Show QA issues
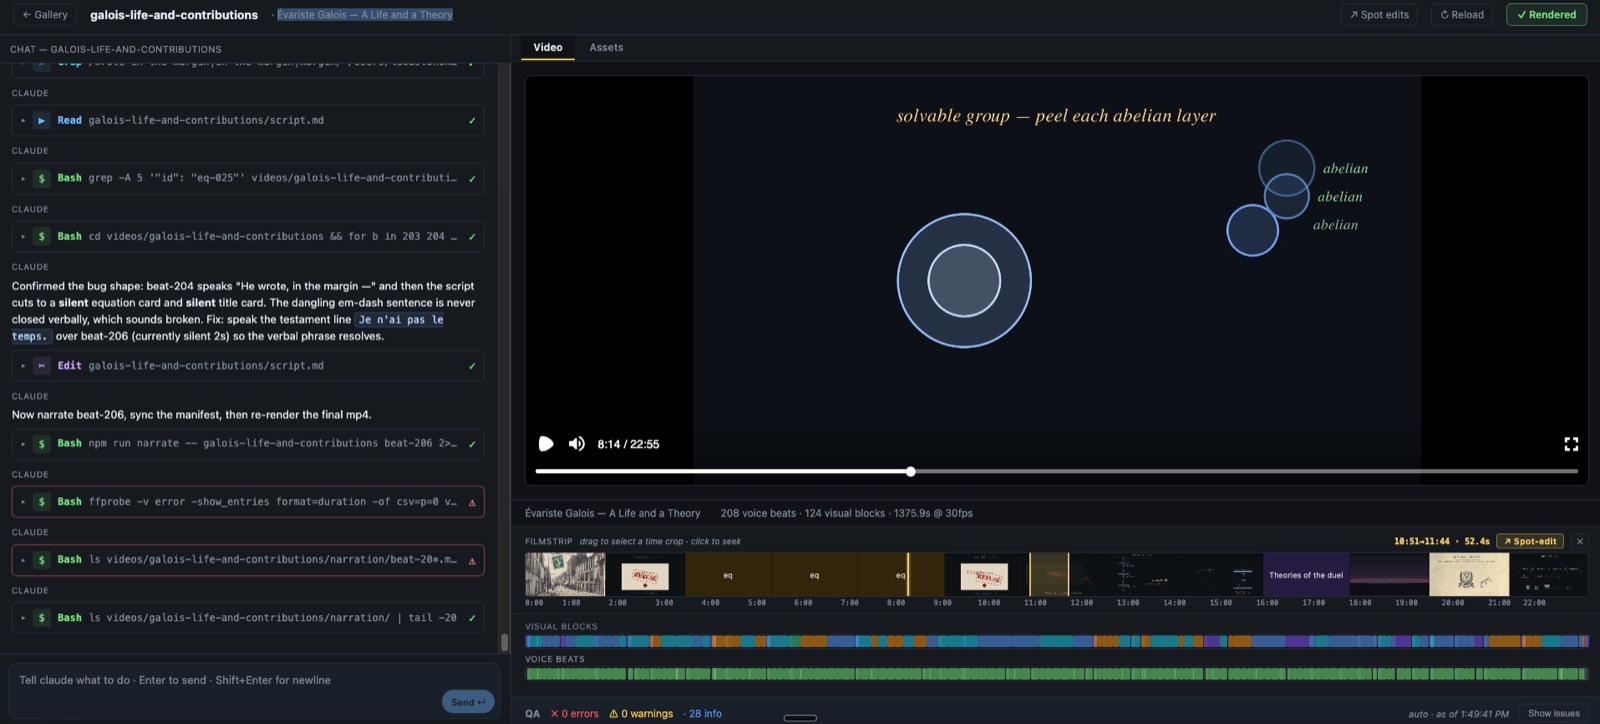Viewport: 1600px width, 724px height. [1554, 713]
